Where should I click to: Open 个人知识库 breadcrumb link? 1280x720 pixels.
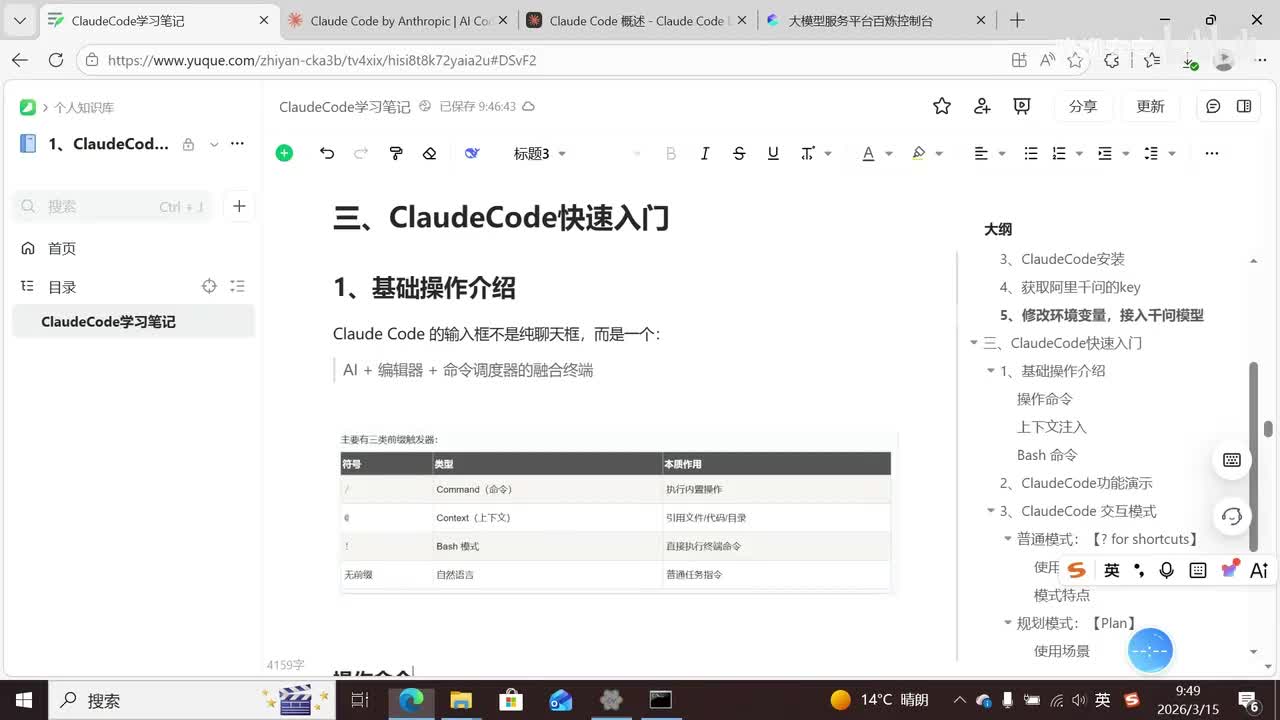pyautogui.click(x=84, y=107)
